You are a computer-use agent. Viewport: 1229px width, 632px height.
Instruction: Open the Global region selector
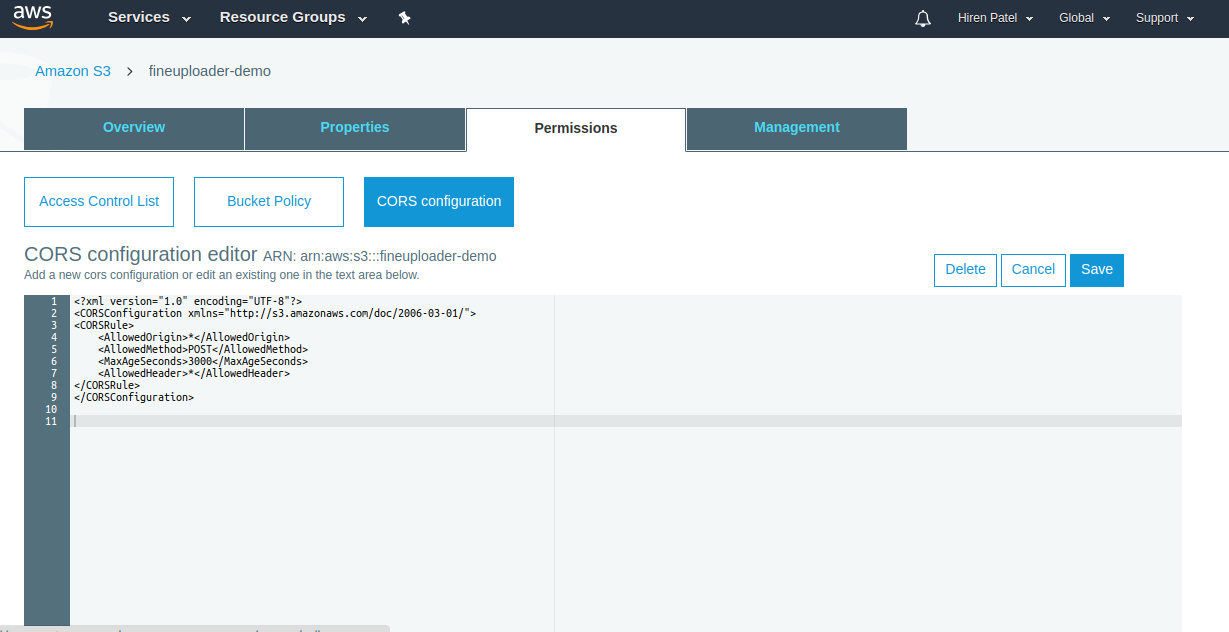click(1083, 17)
